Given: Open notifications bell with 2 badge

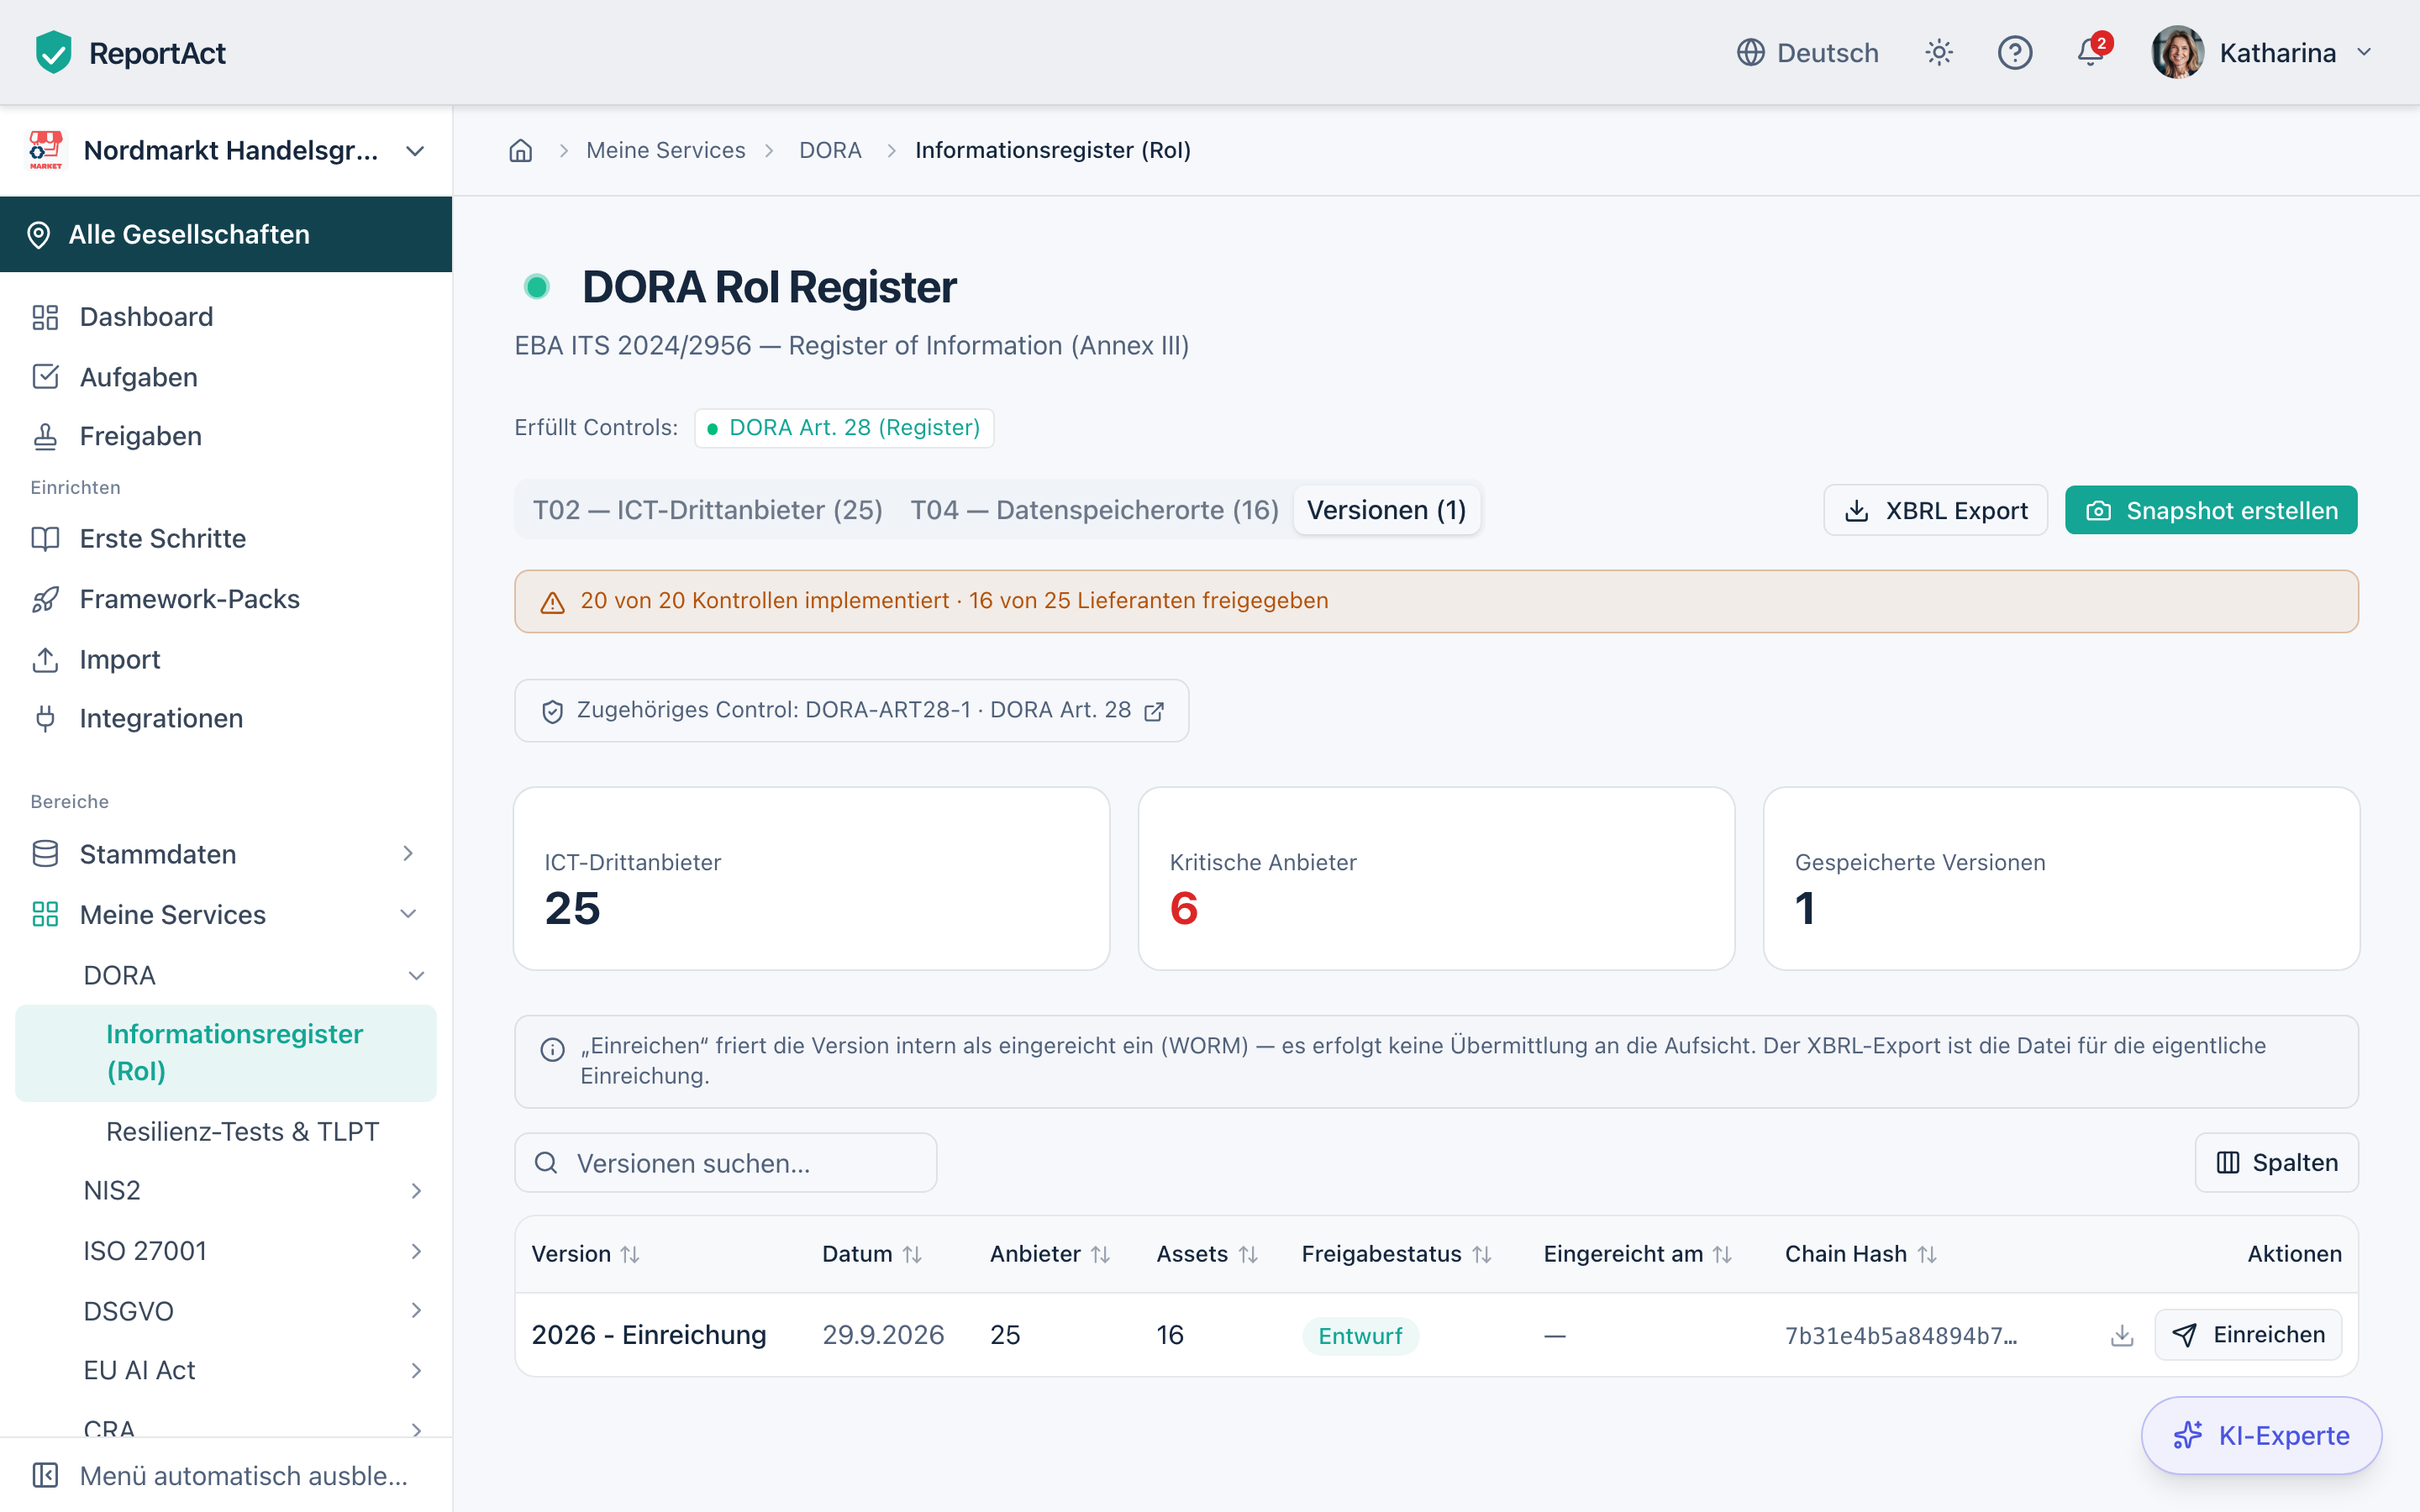Looking at the screenshot, I should [2091, 50].
